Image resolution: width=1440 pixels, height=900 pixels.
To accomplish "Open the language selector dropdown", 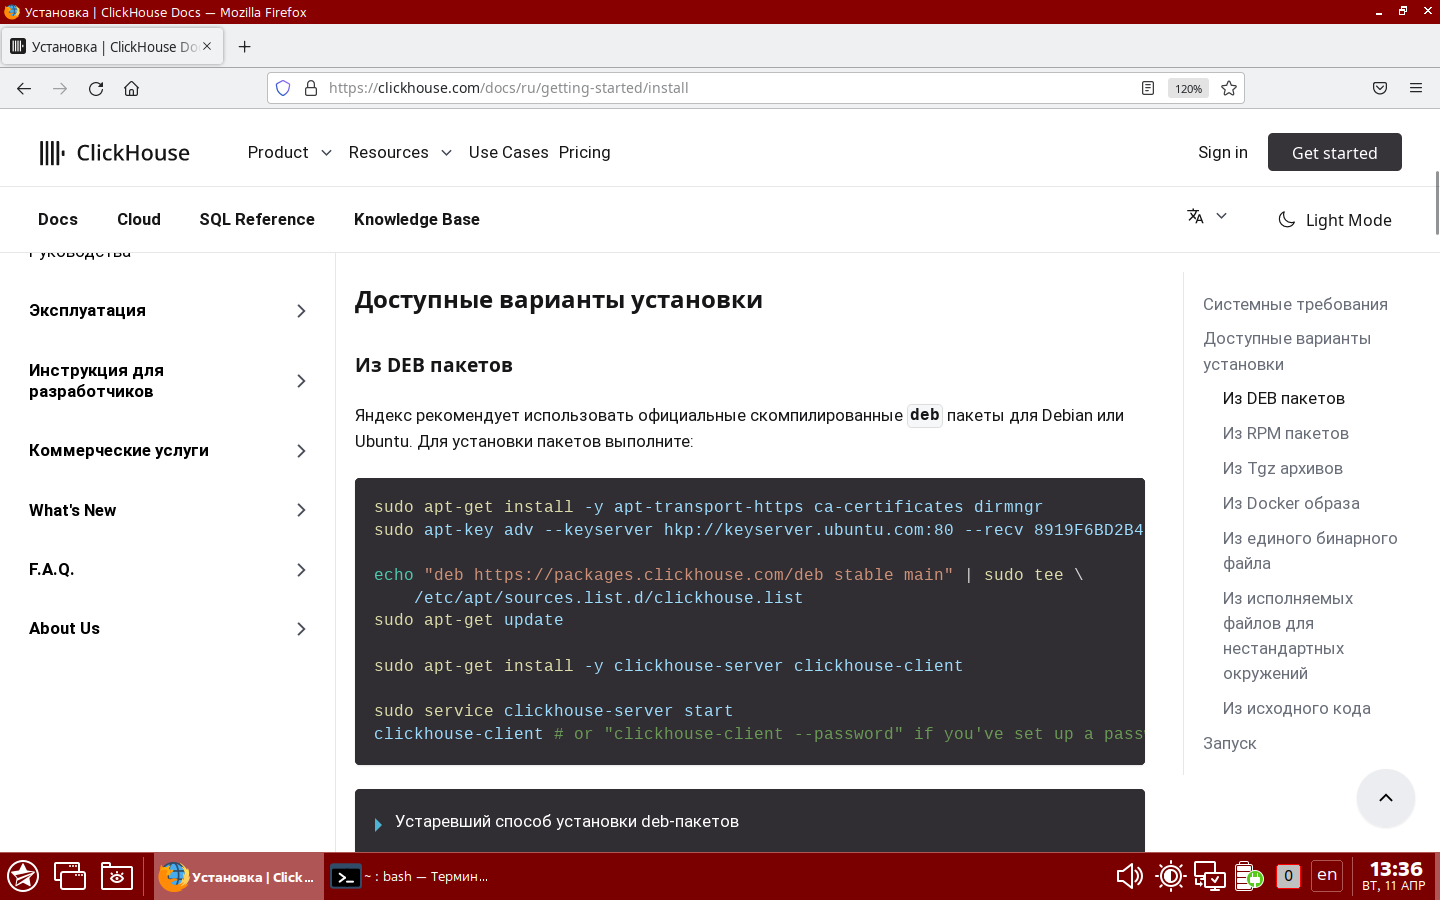I will pos(1207,216).
